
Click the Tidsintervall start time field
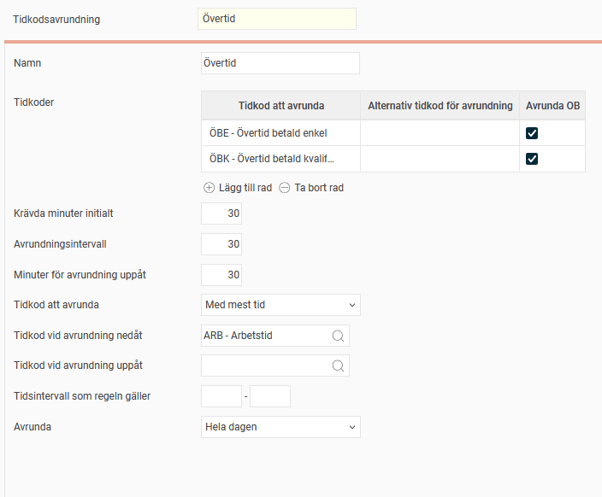[x=221, y=396]
